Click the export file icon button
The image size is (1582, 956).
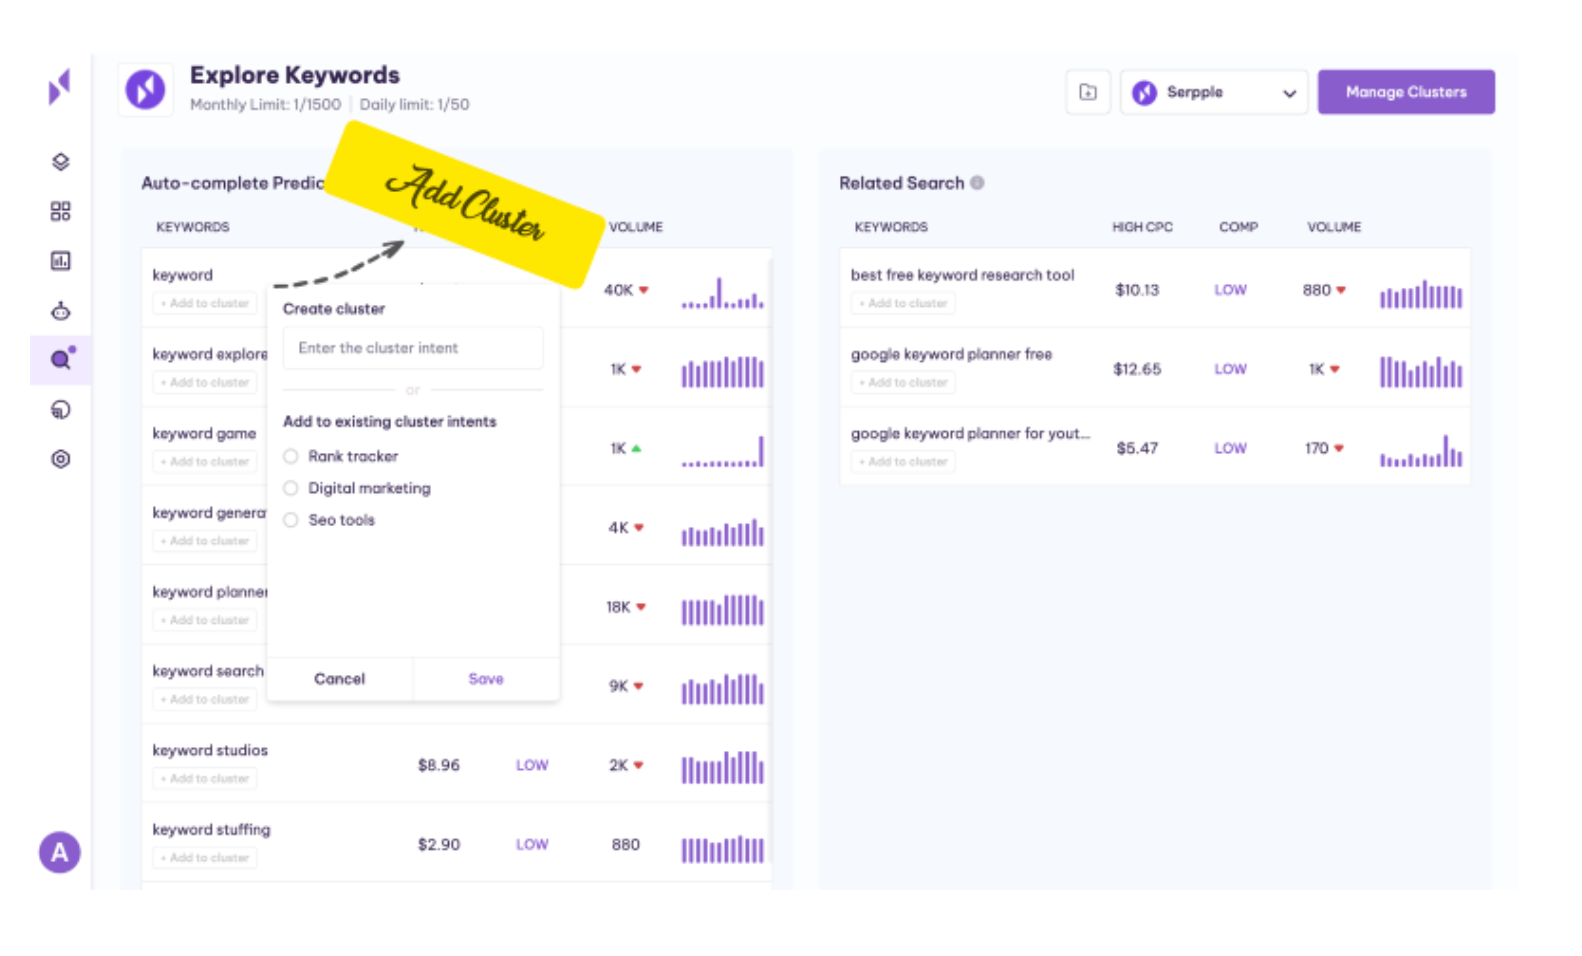pyautogui.click(x=1088, y=92)
